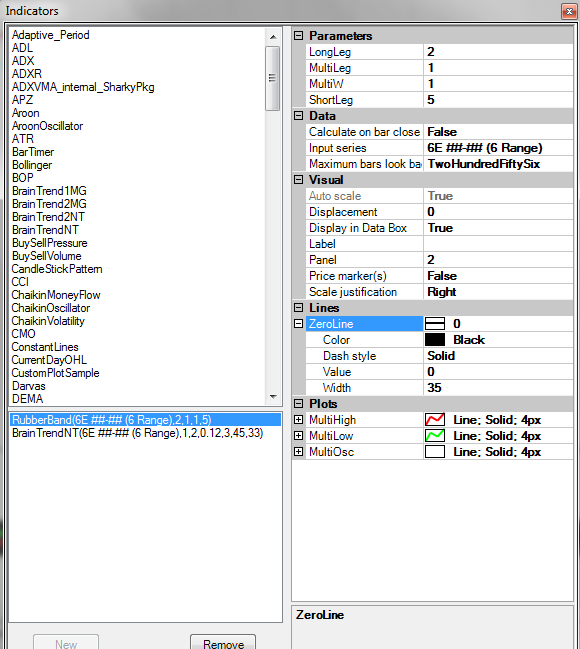
Task: Select BOP in the indicator list
Action: click(23, 178)
